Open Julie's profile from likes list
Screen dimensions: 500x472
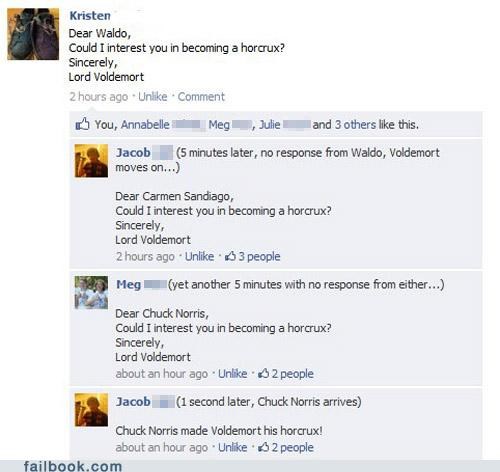[270, 125]
